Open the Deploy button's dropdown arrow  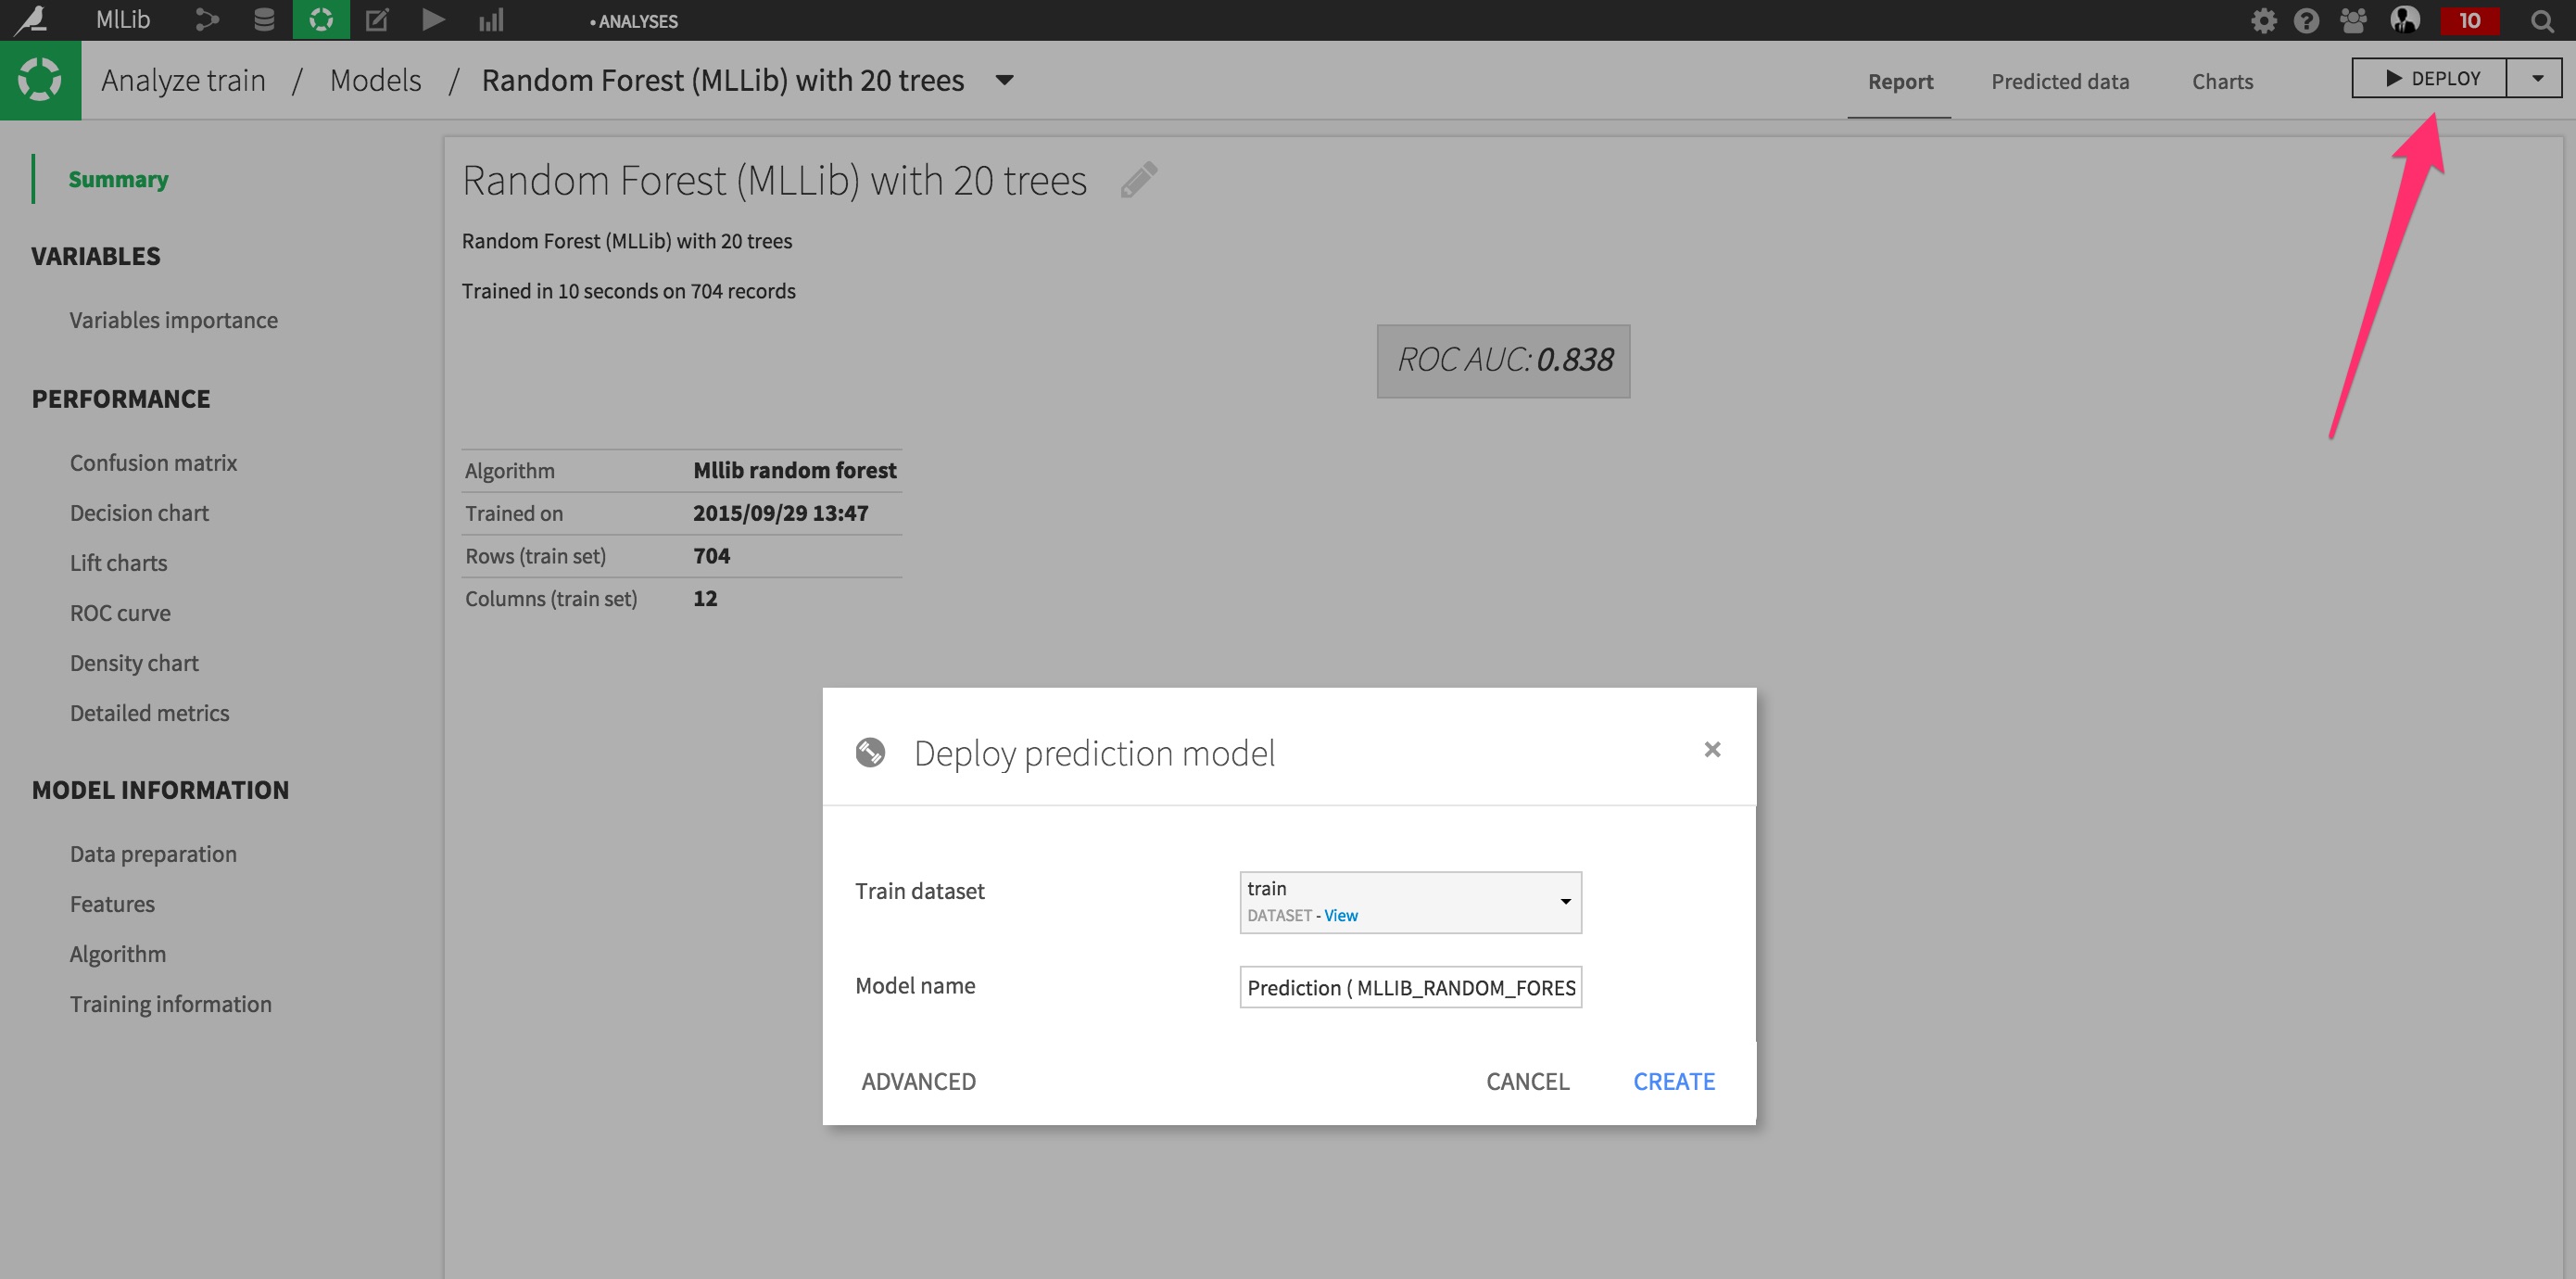click(2536, 79)
